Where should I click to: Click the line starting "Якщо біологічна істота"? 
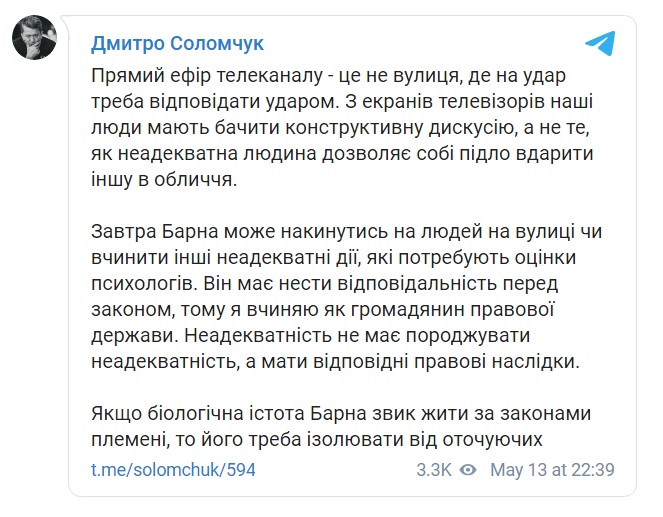[x=341, y=413]
